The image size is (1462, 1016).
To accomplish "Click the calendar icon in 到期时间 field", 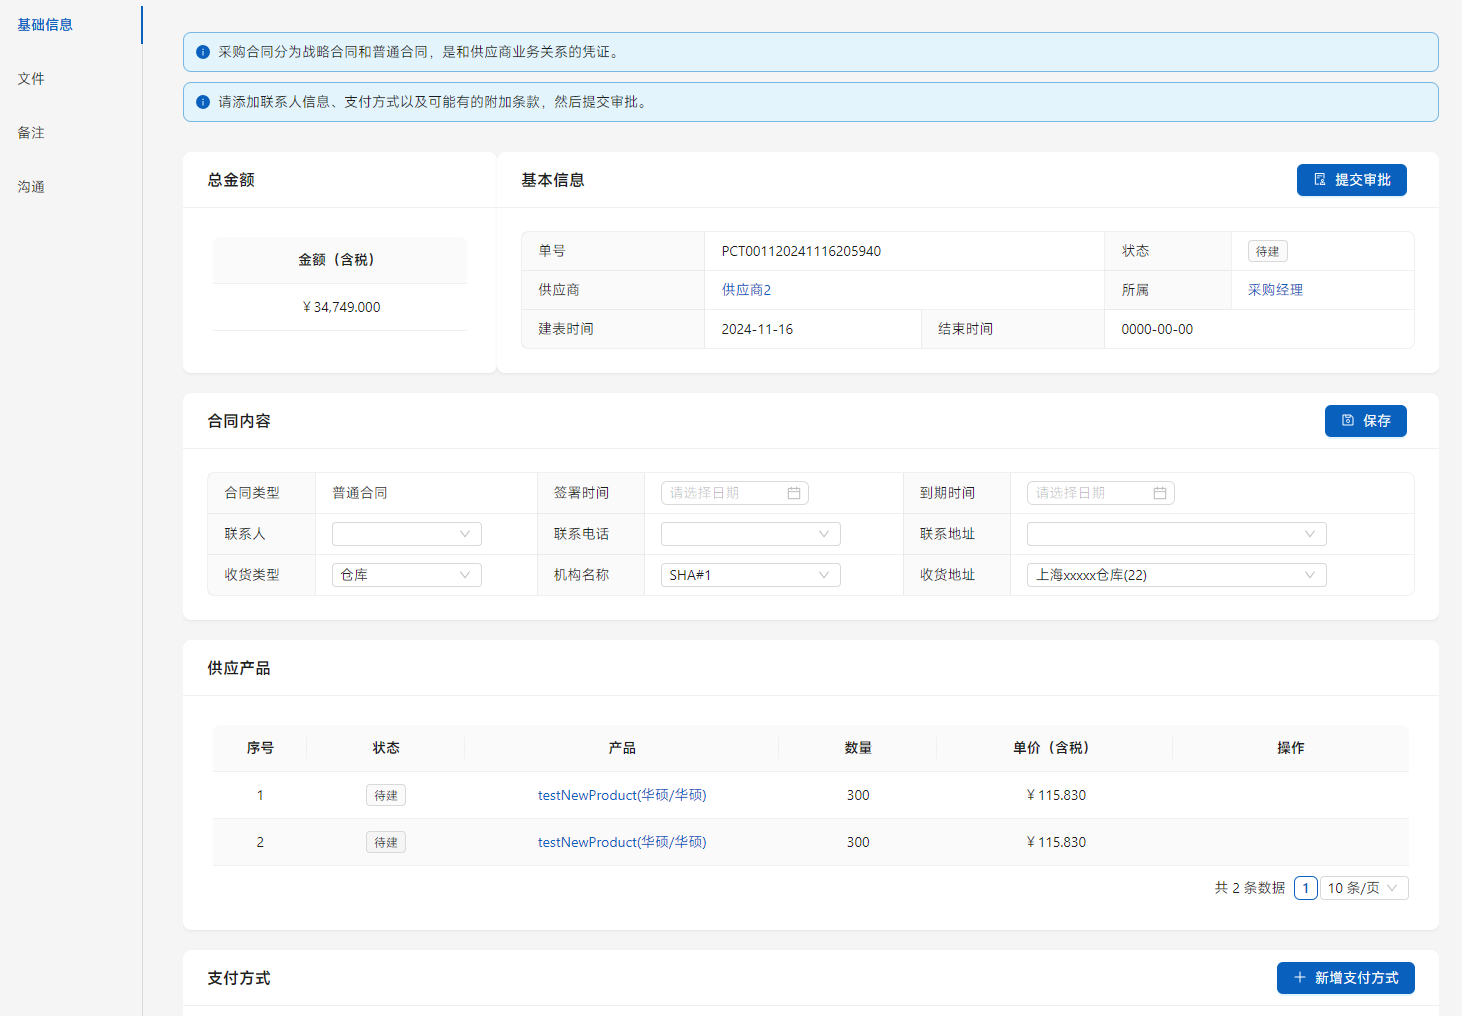I will (x=1160, y=493).
